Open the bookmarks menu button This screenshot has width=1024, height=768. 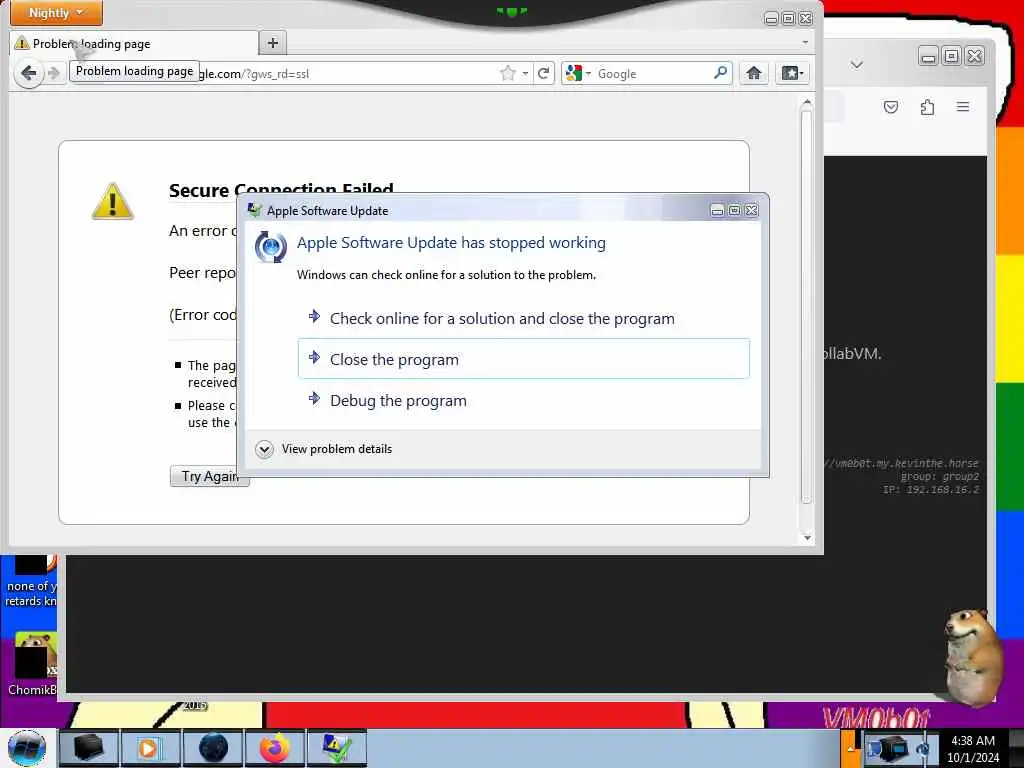point(792,73)
